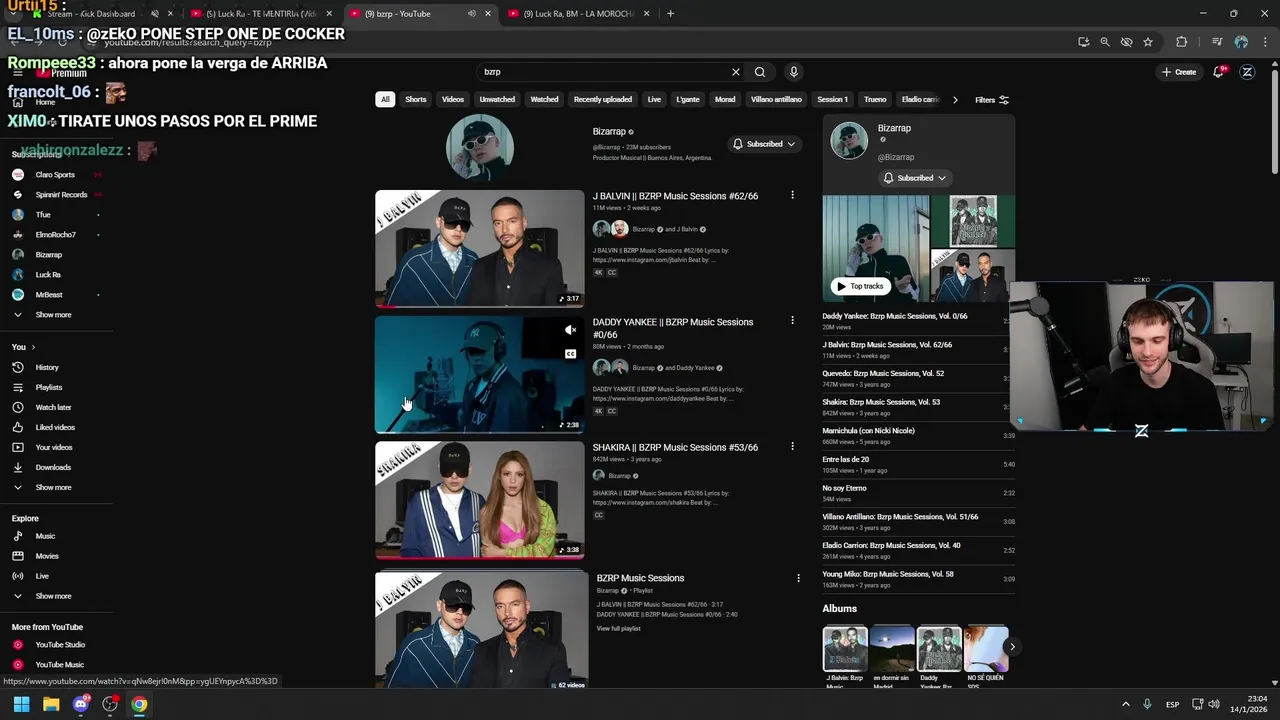
Task: Open Entre las de 20 track
Action: tap(846, 459)
